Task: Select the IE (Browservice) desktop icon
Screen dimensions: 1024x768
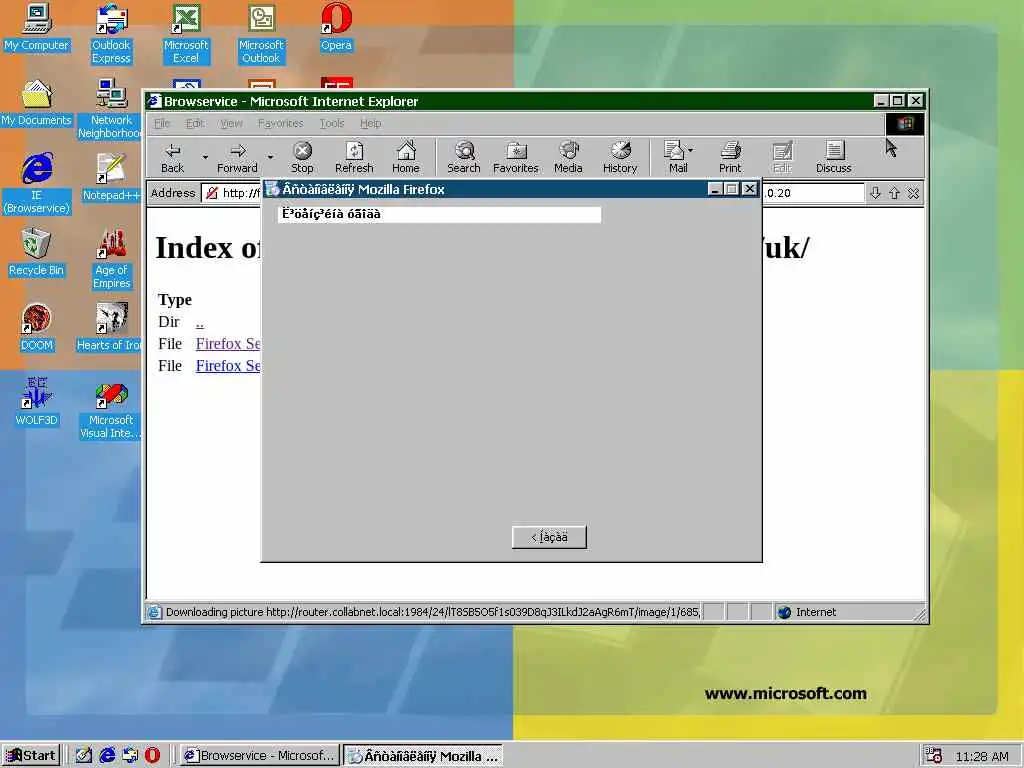Action: (x=37, y=184)
